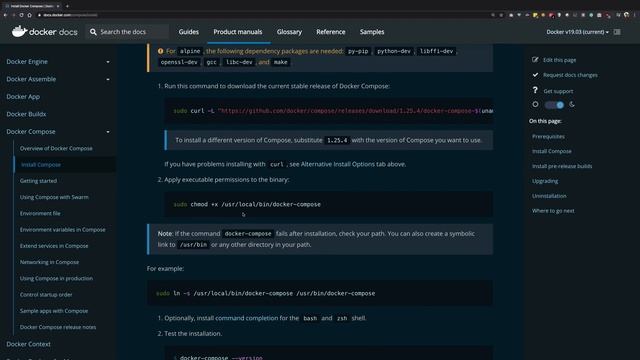Click the Docker whale logo
The image size is (640, 360).
click(x=19, y=31)
